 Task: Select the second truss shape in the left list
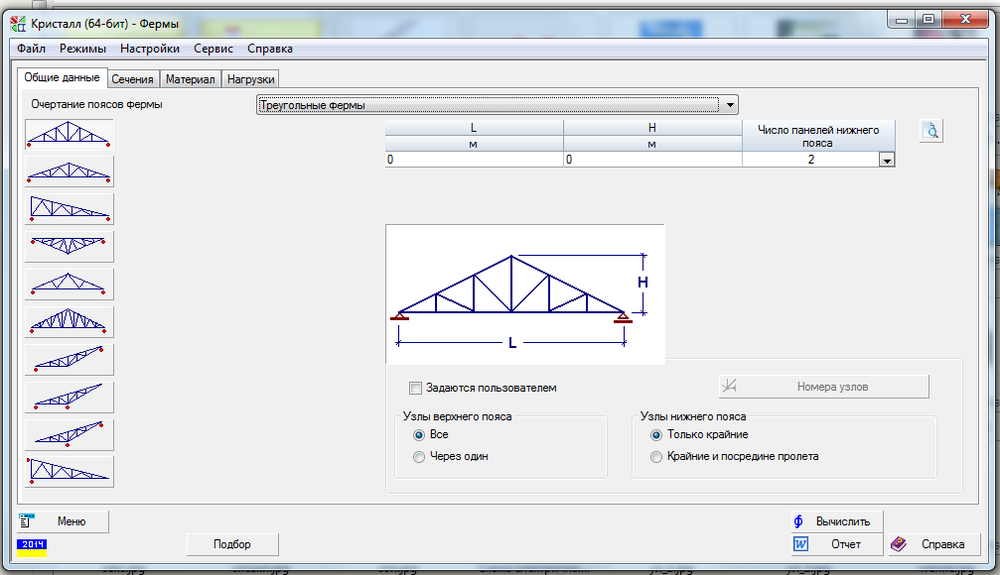(x=69, y=172)
